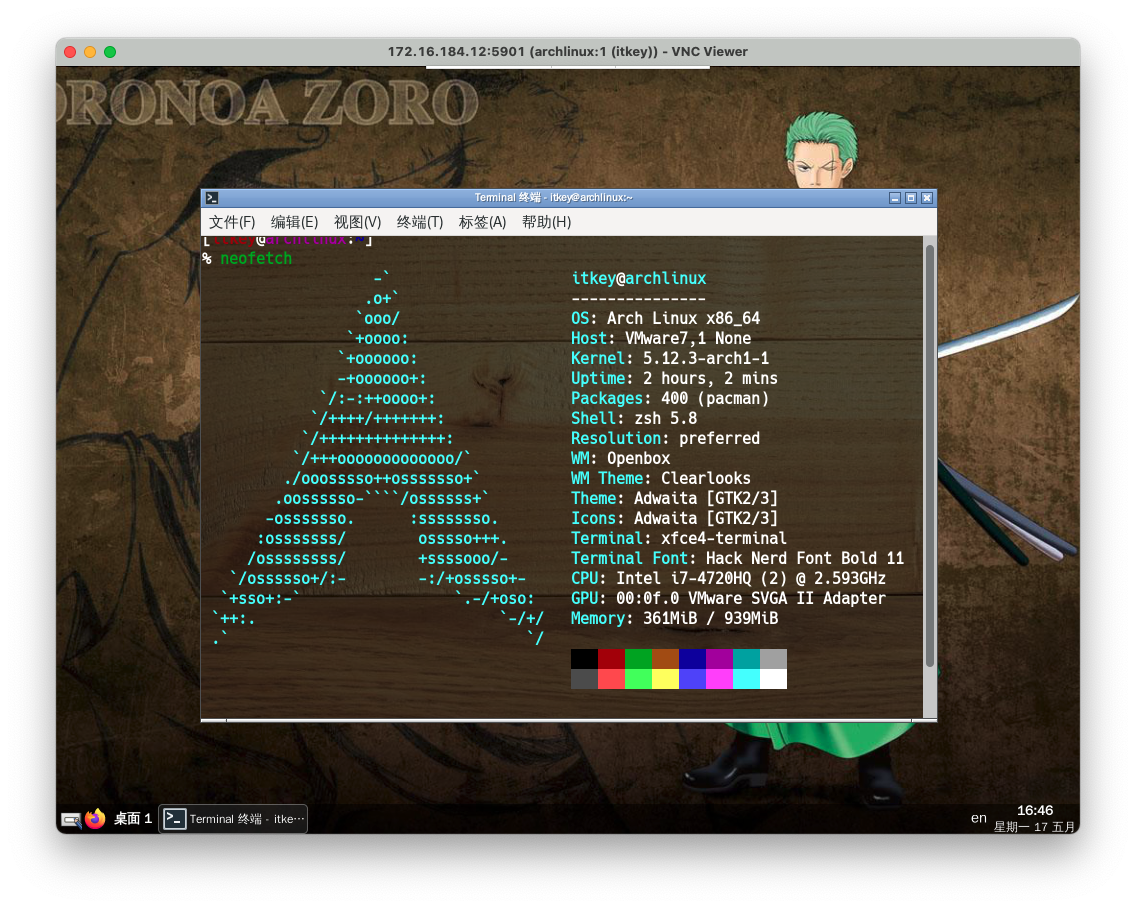Viewport: 1136px width, 908px height.
Task: Click the 'Kernel: 5.12.3-arch1-1' line
Action: click(x=670, y=358)
